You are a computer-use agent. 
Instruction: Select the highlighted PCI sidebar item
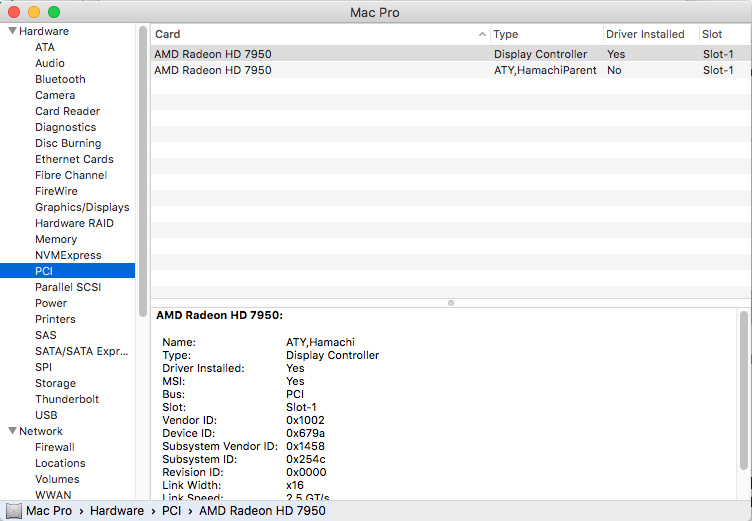coord(67,271)
